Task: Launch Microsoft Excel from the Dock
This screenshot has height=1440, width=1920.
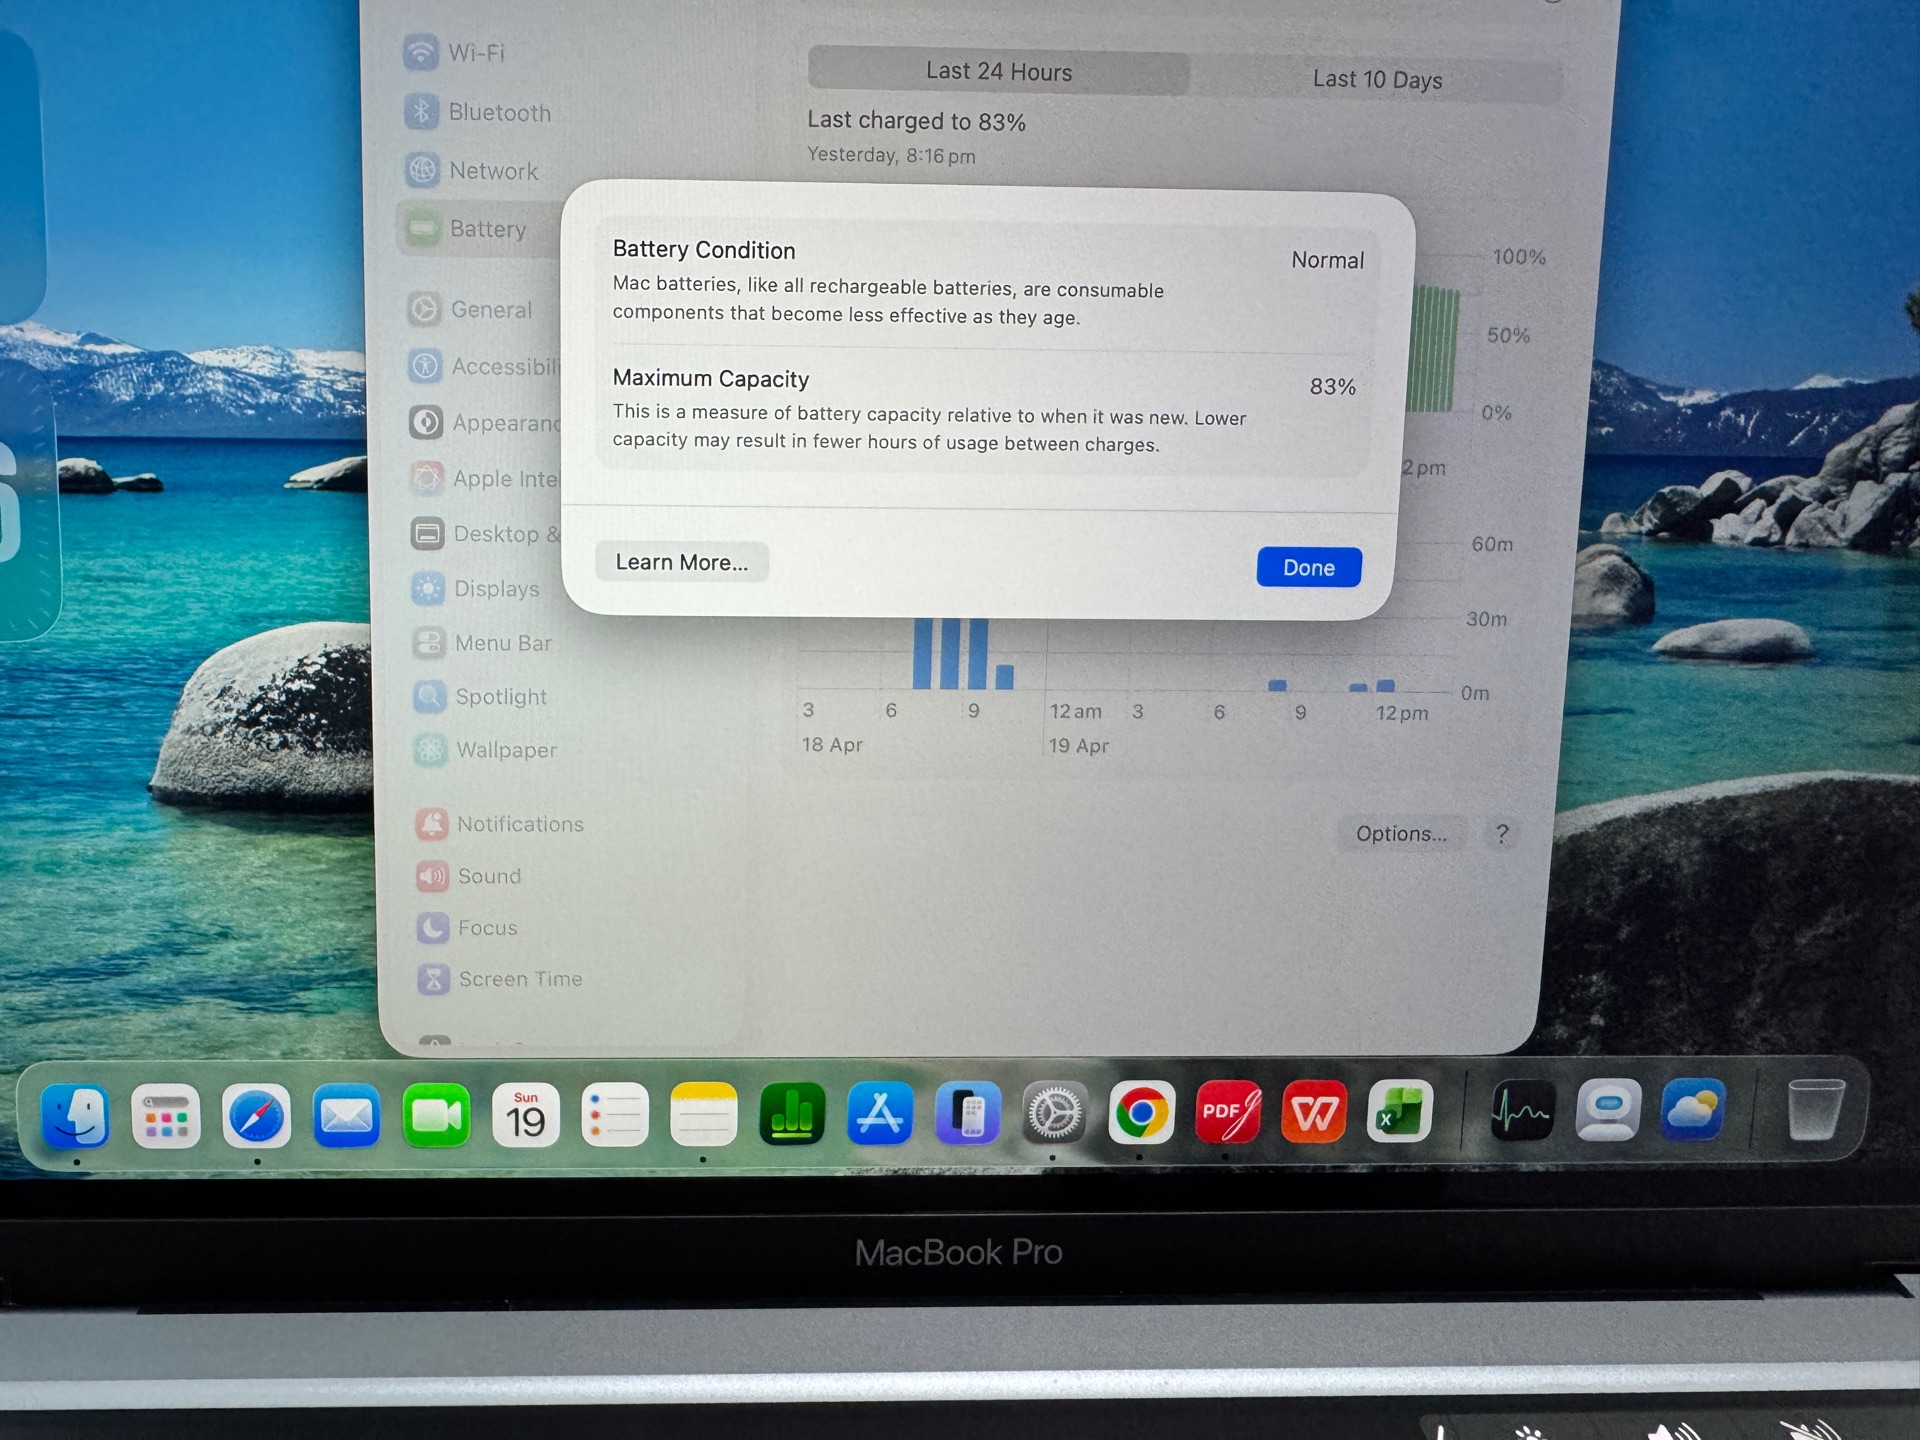Action: click(1400, 1110)
